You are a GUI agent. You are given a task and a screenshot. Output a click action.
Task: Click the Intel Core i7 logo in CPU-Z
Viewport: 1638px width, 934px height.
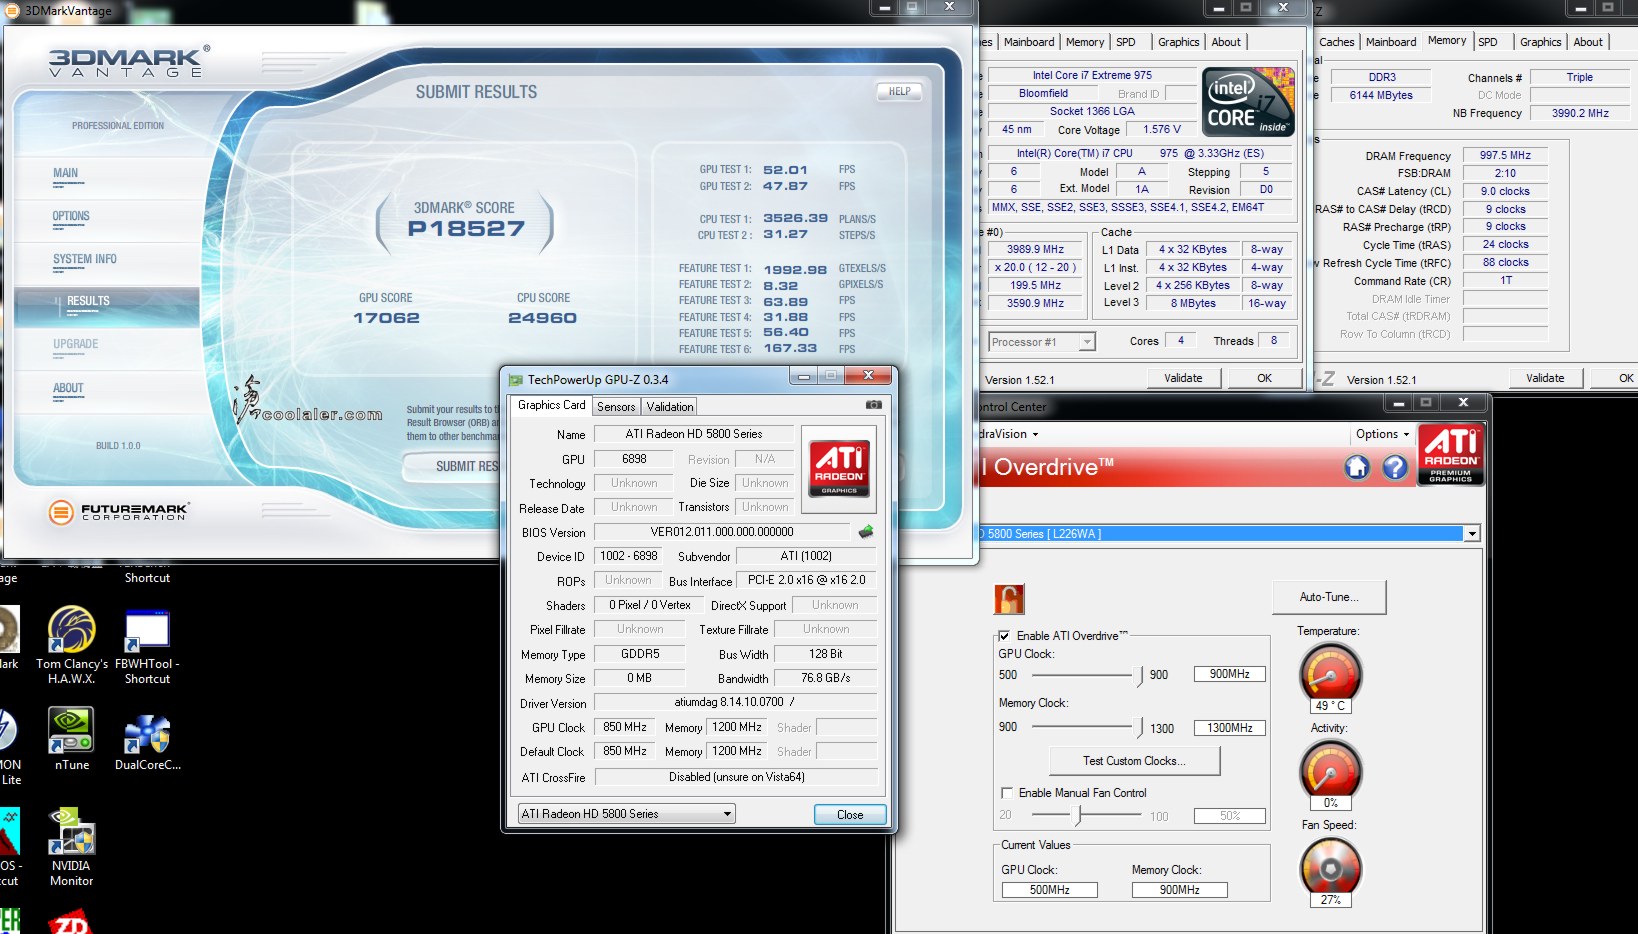(x=1248, y=102)
